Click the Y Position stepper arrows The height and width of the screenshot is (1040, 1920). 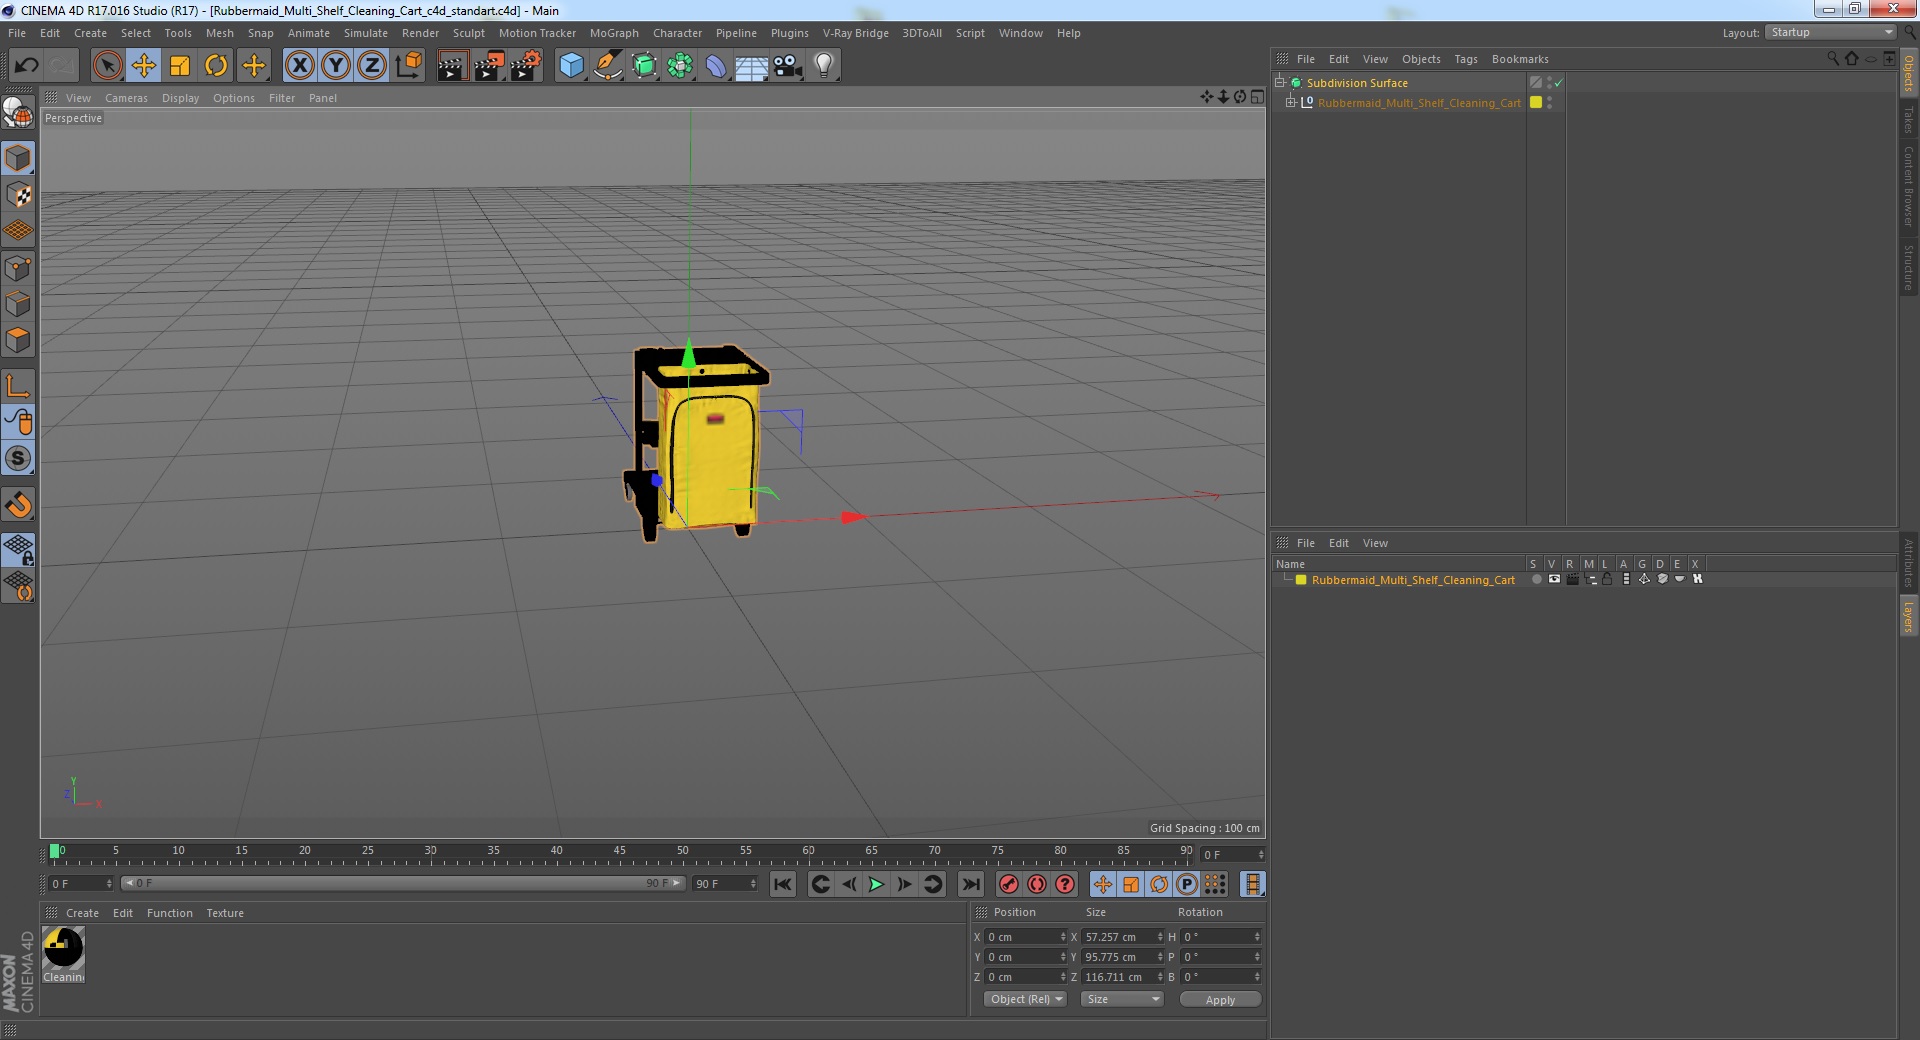coord(1063,957)
